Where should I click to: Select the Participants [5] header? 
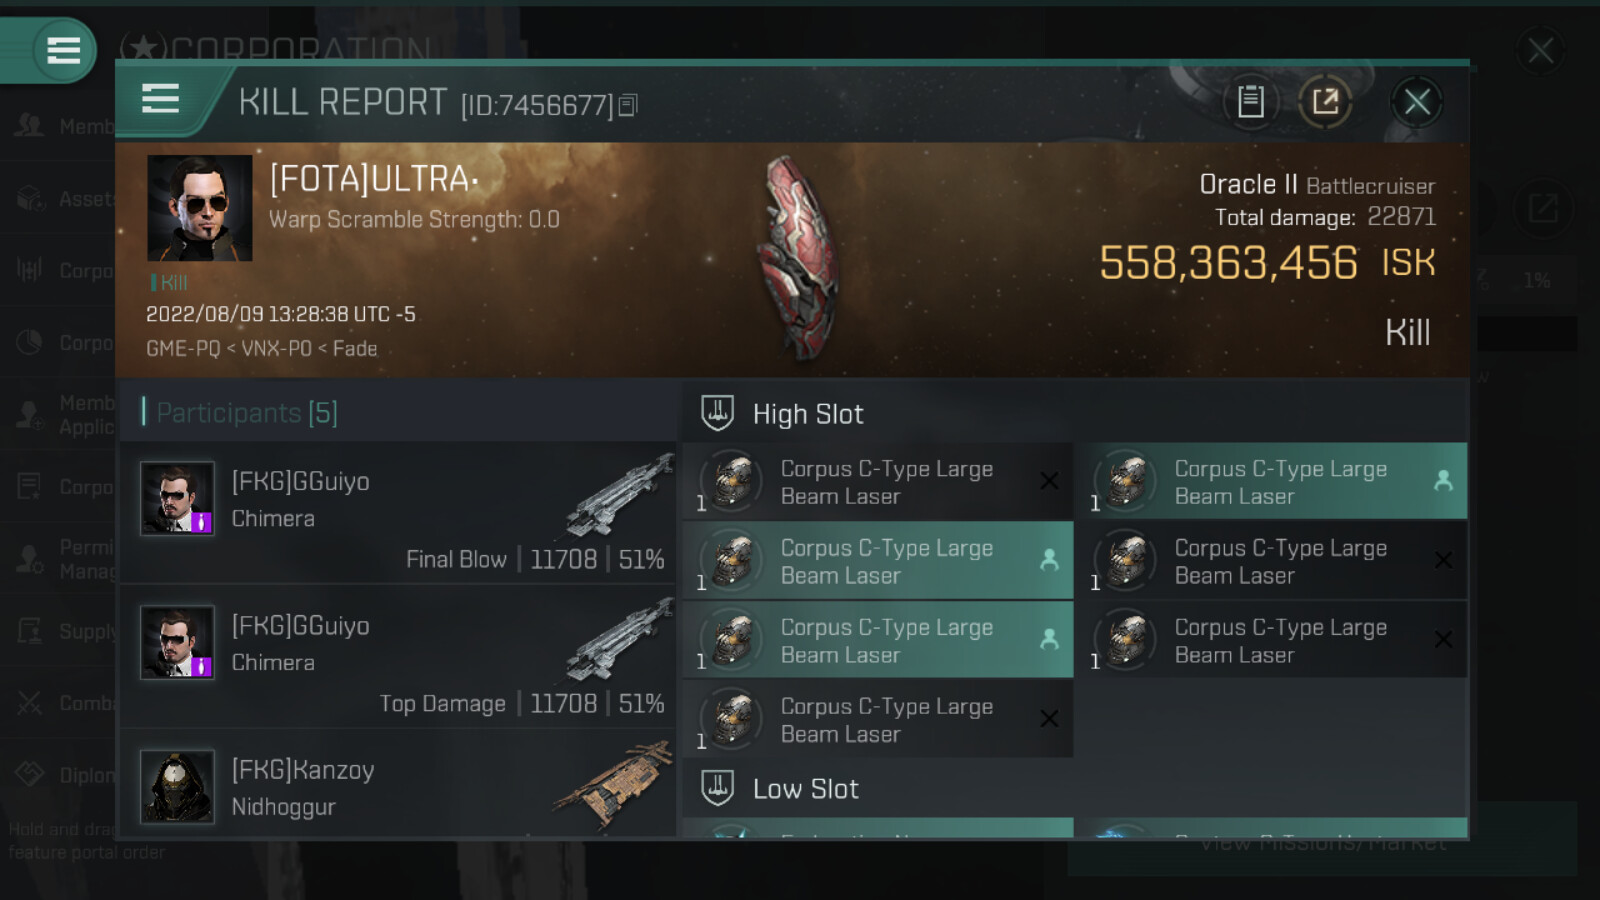click(247, 412)
